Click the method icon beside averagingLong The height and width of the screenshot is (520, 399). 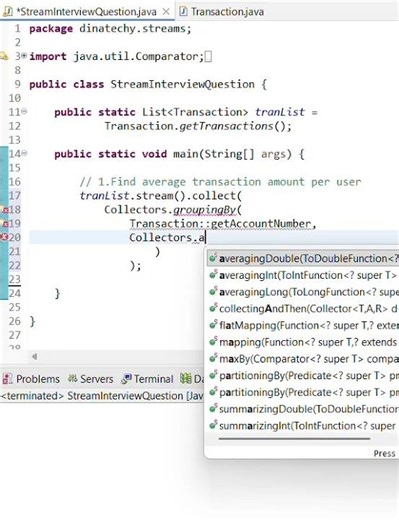(213, 291)
